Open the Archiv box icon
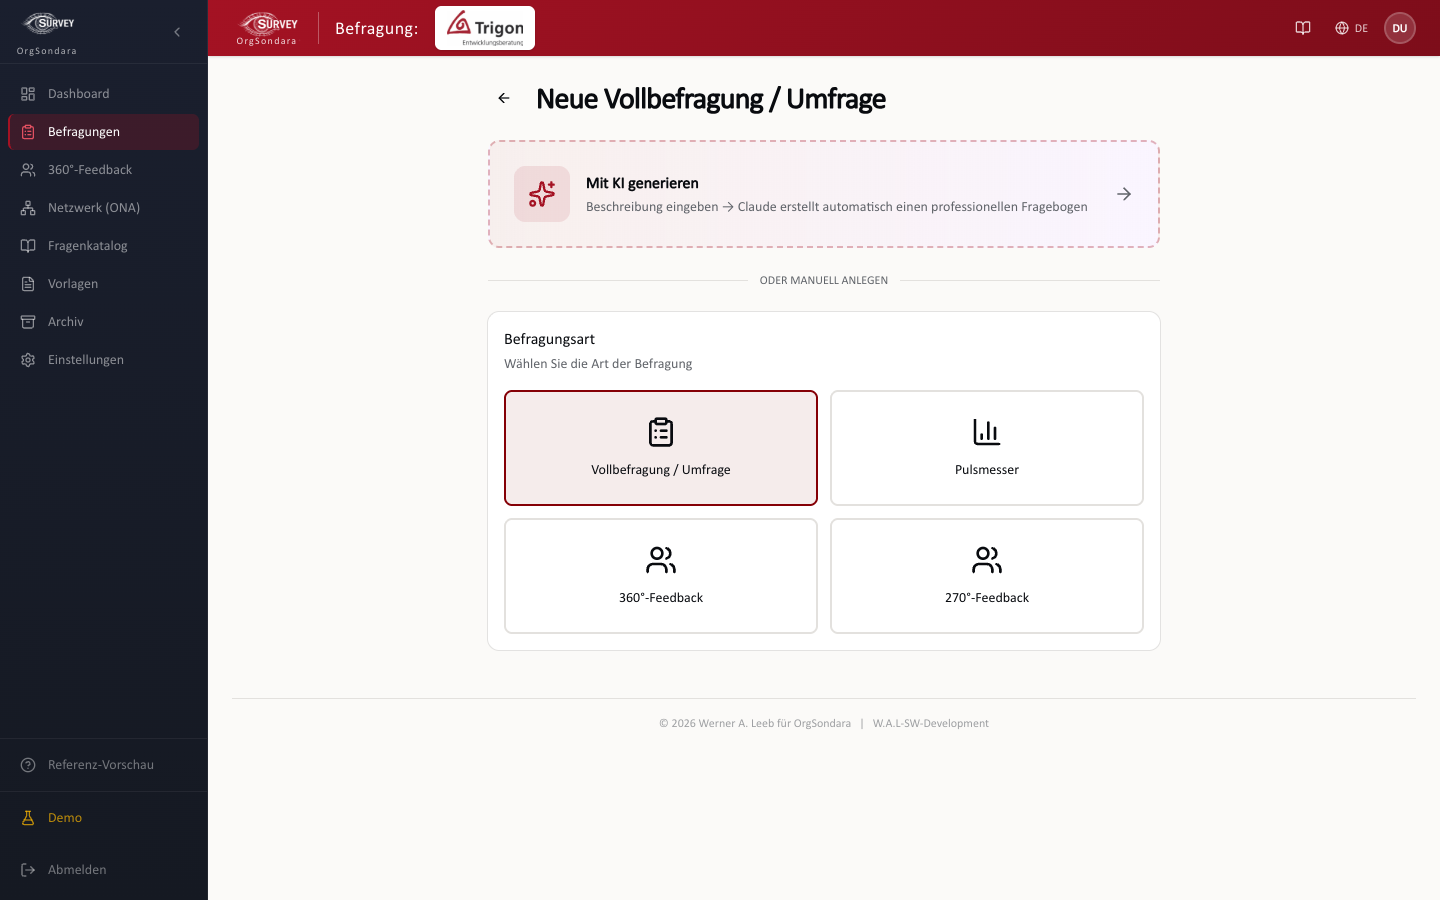This screenshot has width=1440, height=900. pyautogui.click(x=28, y=322)
